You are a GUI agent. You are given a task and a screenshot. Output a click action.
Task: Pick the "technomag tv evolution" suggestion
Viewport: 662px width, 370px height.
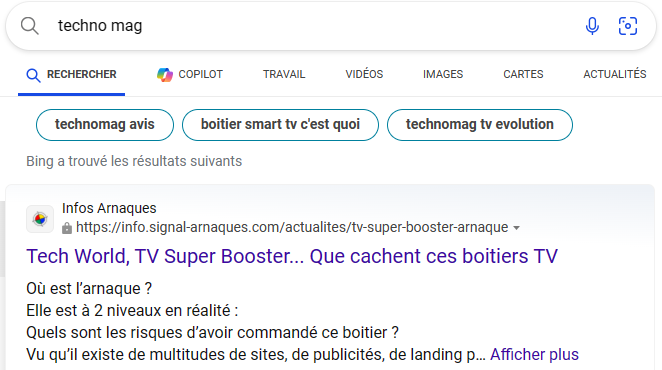(480, 125)
